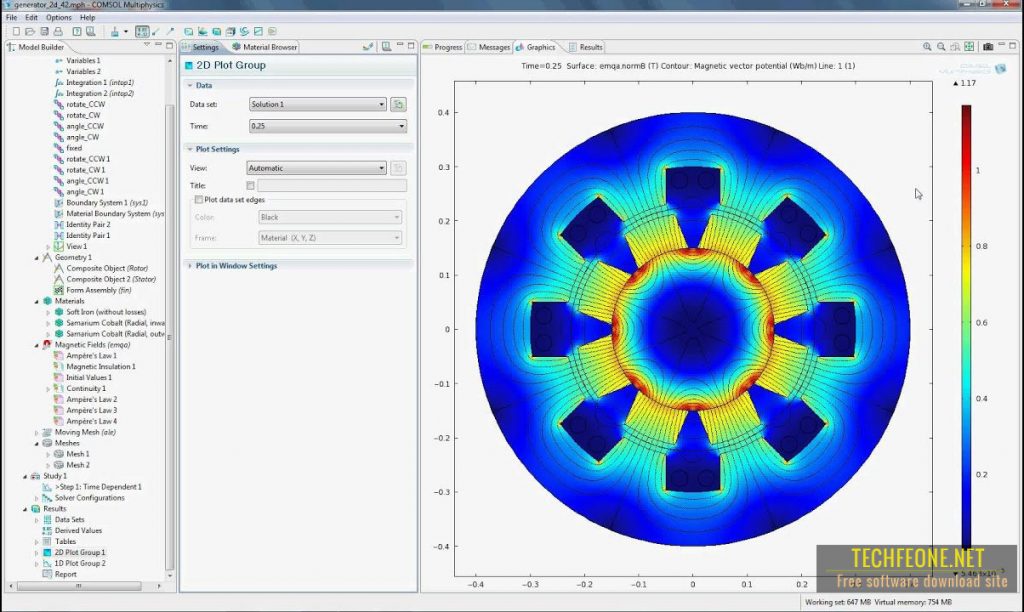The height and width of the screenshot is (612, 1024).
Task: Click the Model Builder horizontal scrollbar thumb
Action: point(78,586)
